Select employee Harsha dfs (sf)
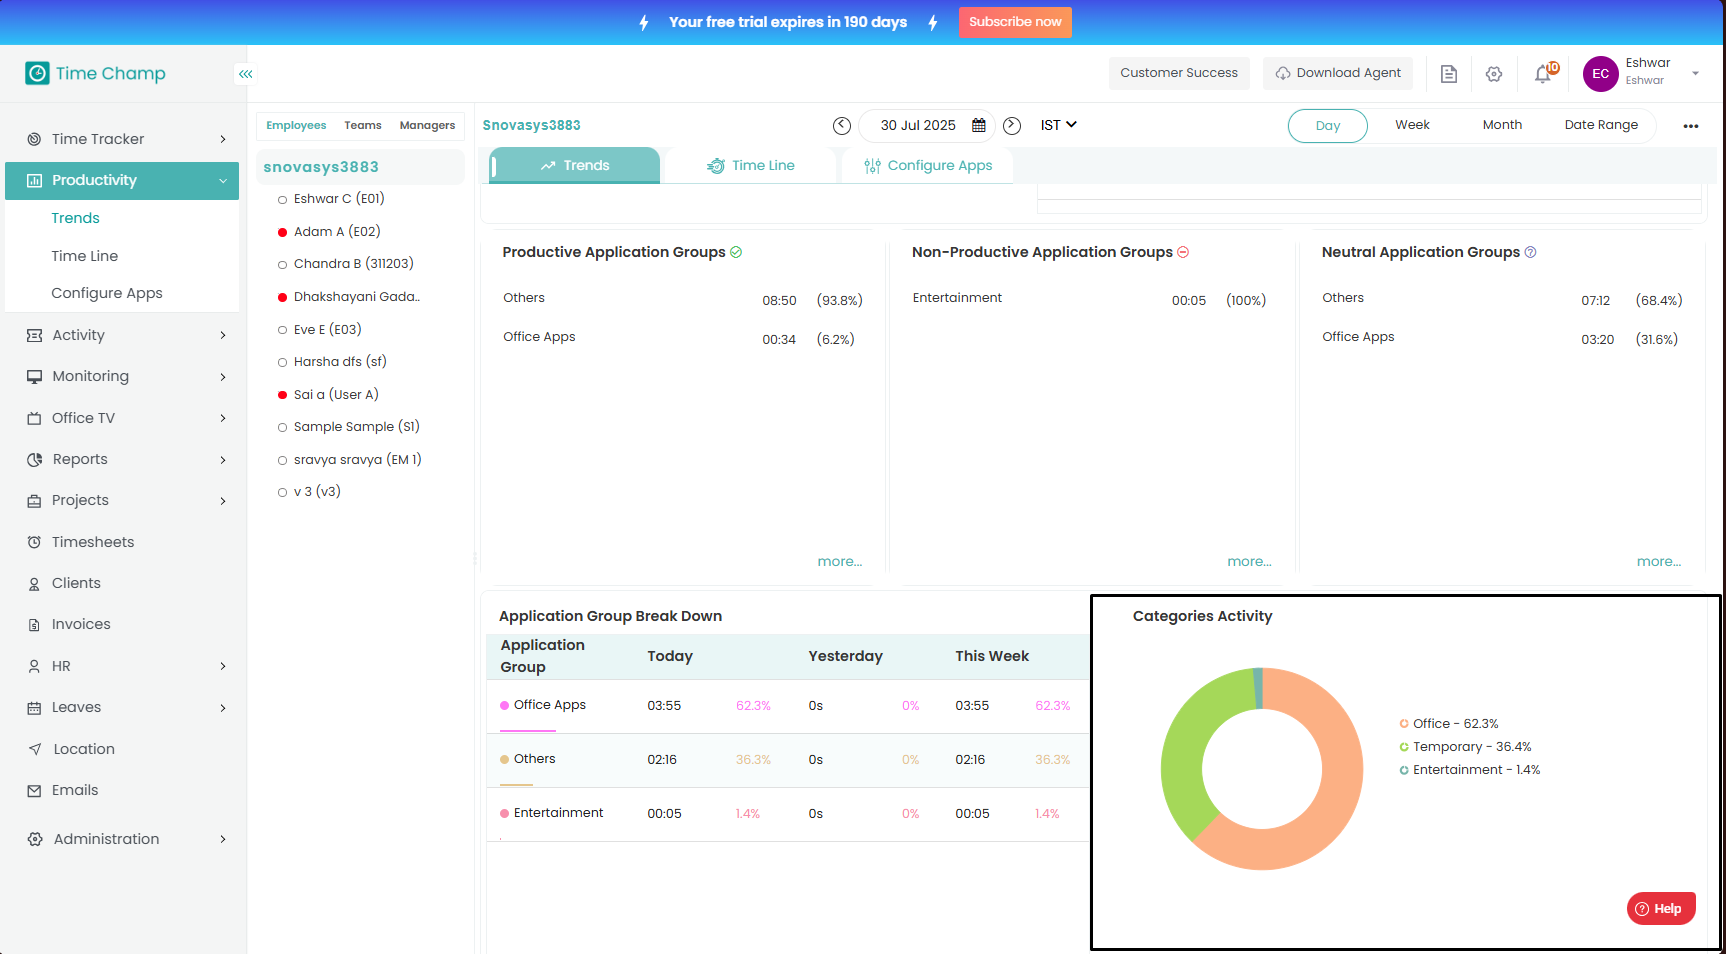 pos(339,362)
